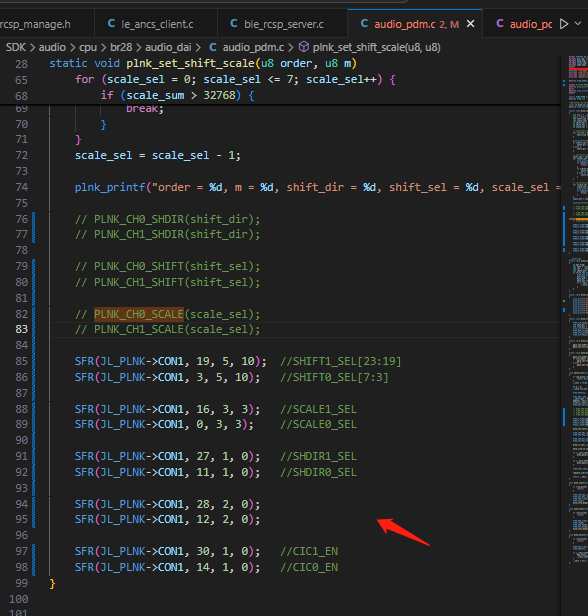Click C file icon in breadcrumb path

pos(213,47)
